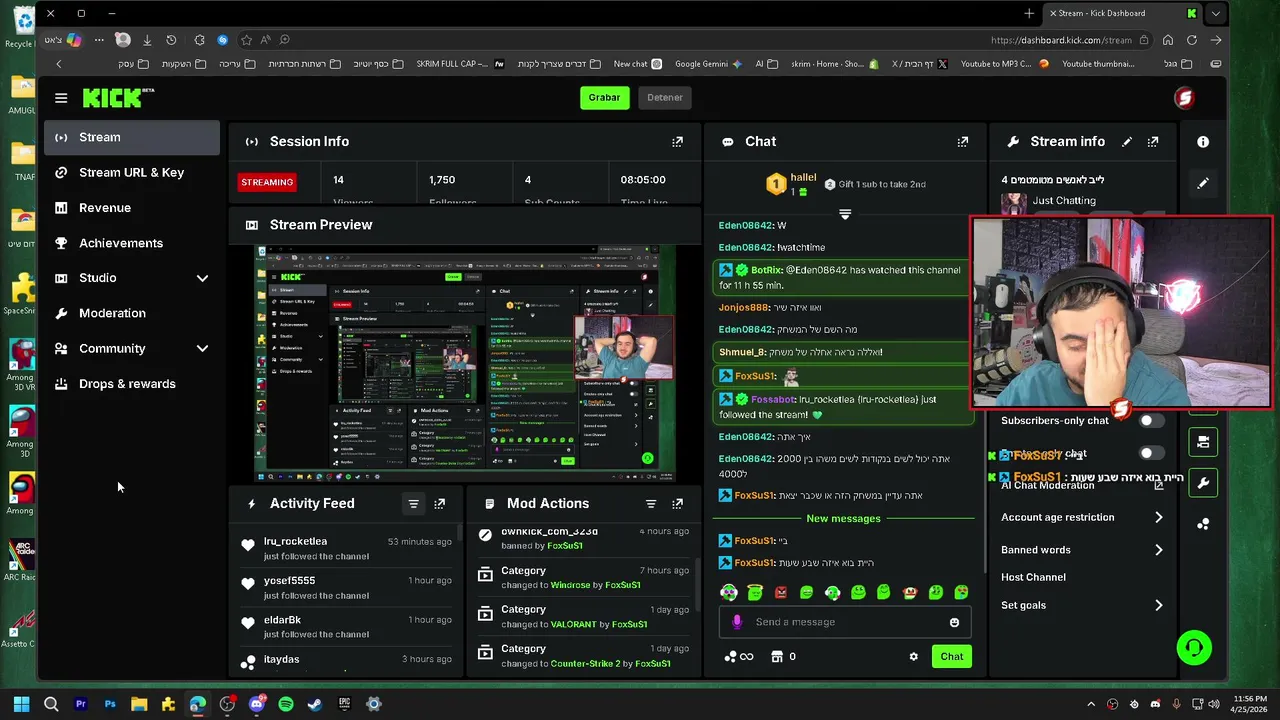
Task: Click the pencil icon in right sidebar
Action: [1203, 184]
